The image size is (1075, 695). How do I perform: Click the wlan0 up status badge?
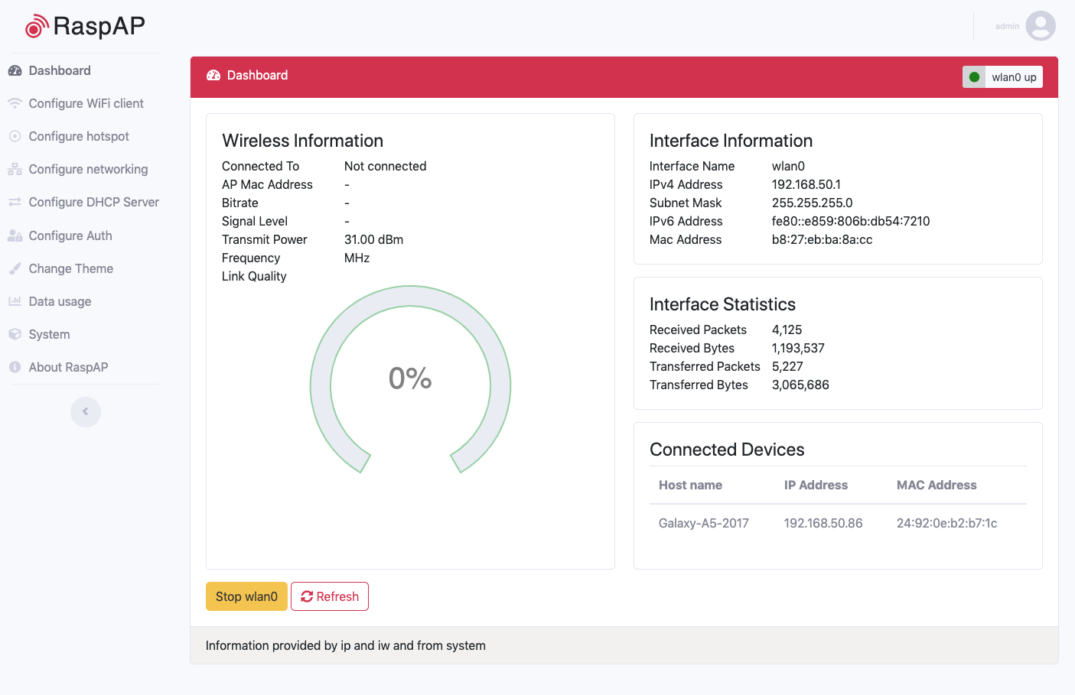pyautogui.click(x=1002, y=77)
